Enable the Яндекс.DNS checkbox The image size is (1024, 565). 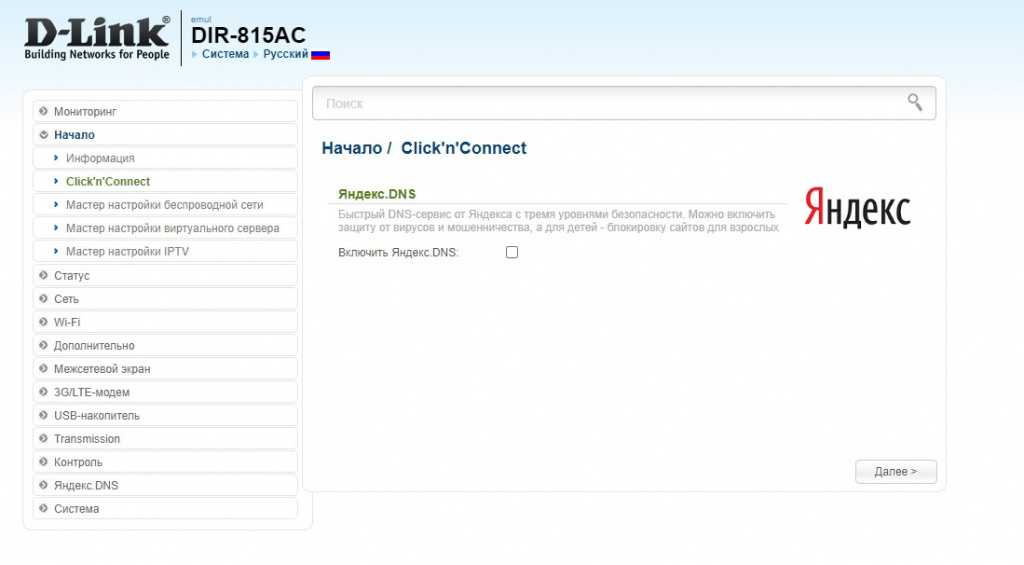pos(512,253)
